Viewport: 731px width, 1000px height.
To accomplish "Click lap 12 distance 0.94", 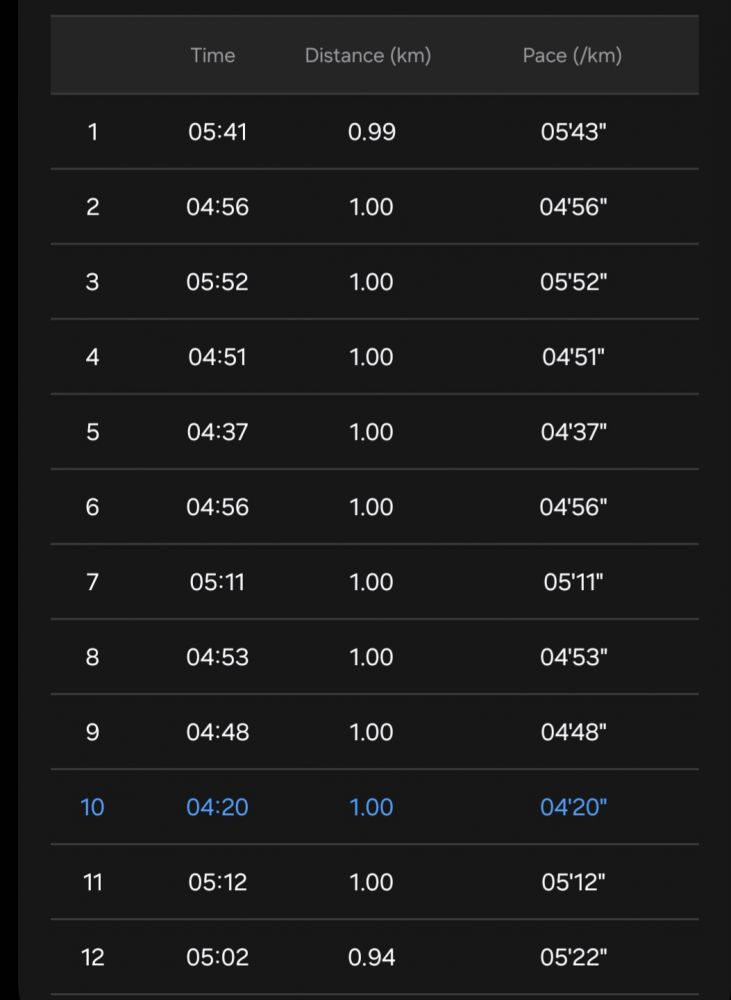I will pyautogui.click(x=371, y=957).
